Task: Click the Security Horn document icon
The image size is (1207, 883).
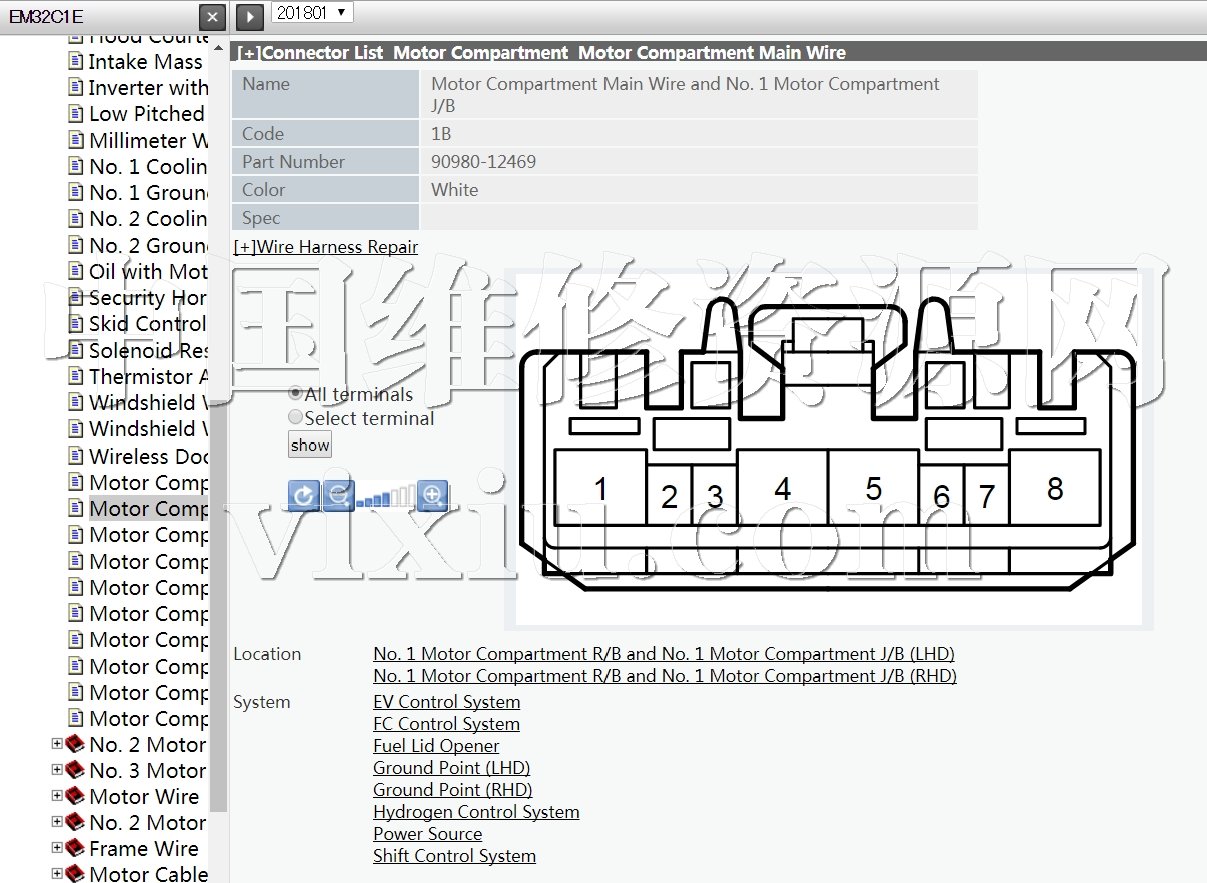Action: pos(76,297)
